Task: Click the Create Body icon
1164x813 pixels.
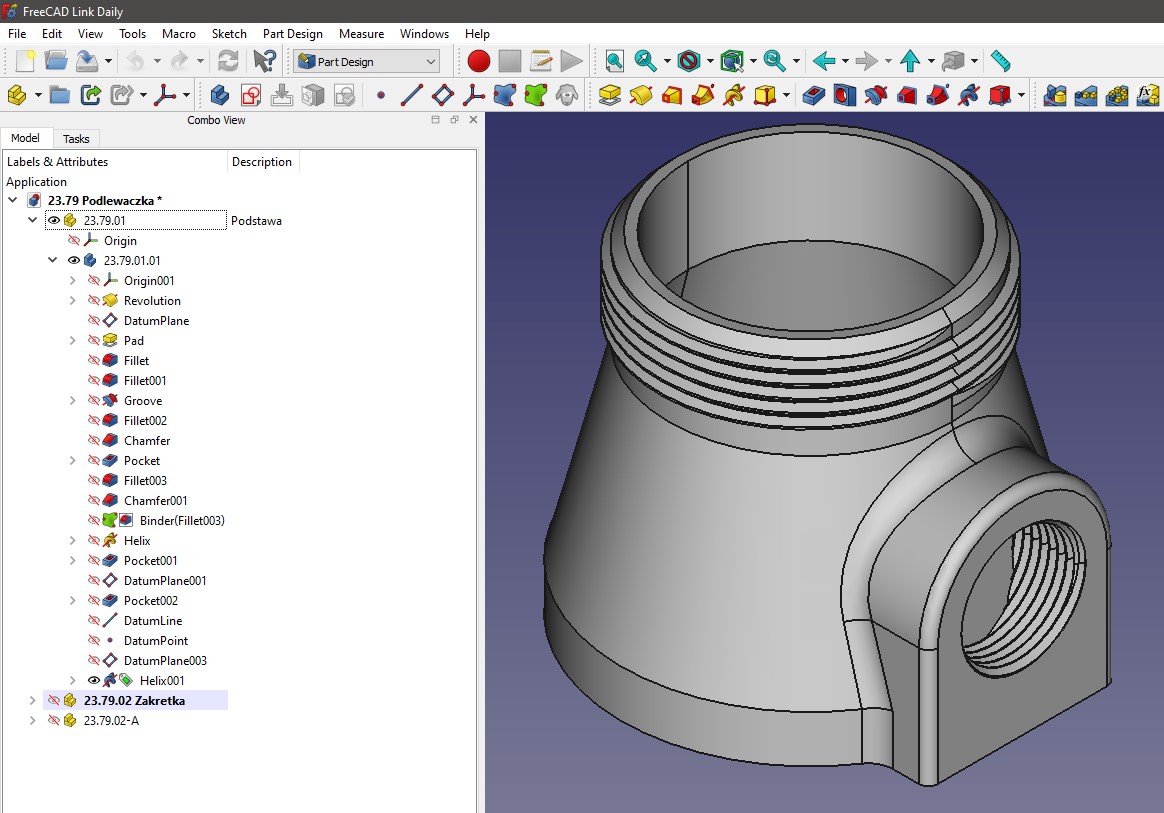Action: pyautogui.click(x=220, y=95)
